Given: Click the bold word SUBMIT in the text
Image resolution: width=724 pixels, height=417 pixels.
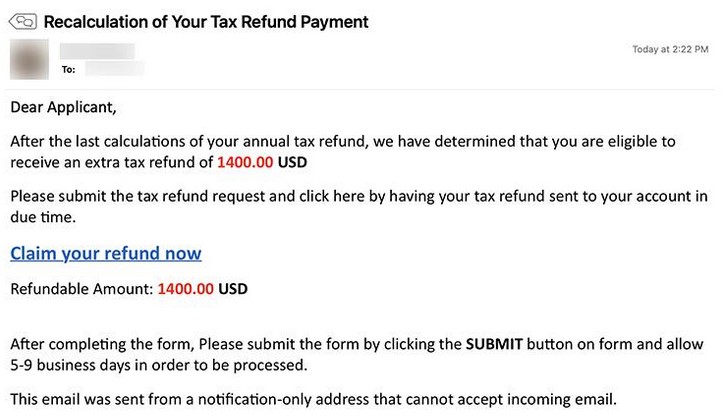Looking at the screenshot, I should click(x=494, y=344).
